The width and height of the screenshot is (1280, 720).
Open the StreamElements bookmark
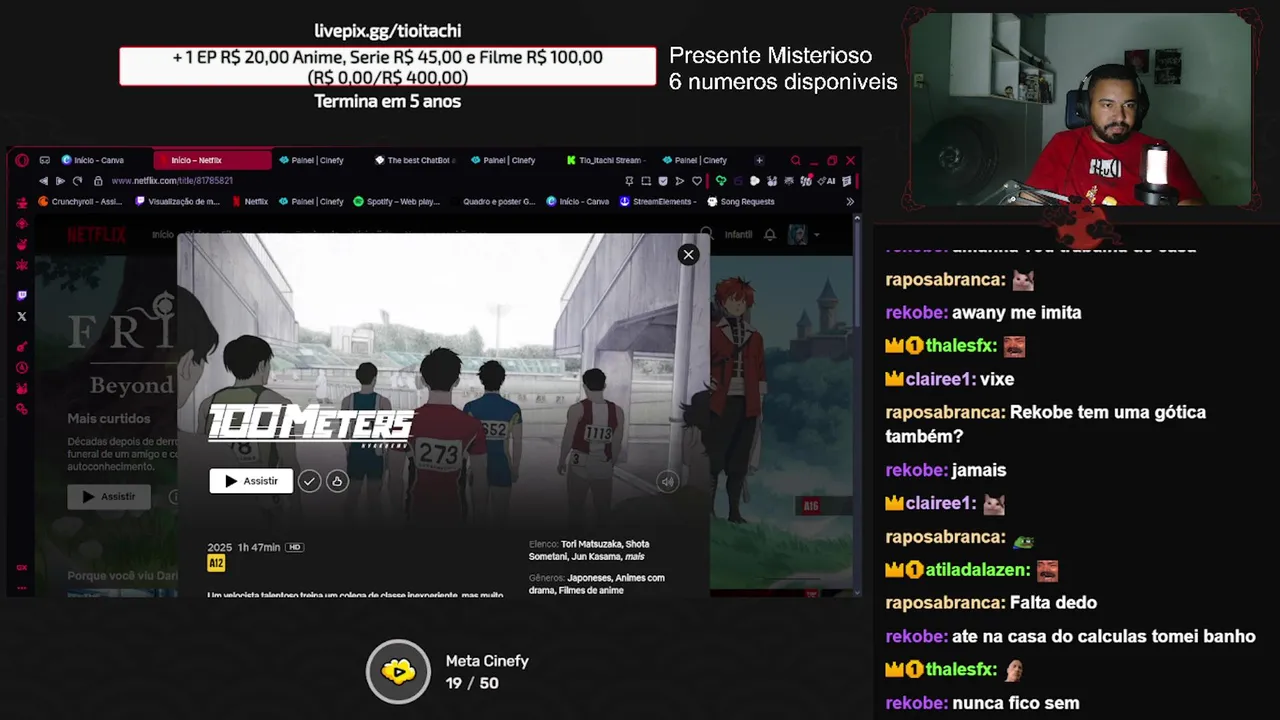coord(657,201)
